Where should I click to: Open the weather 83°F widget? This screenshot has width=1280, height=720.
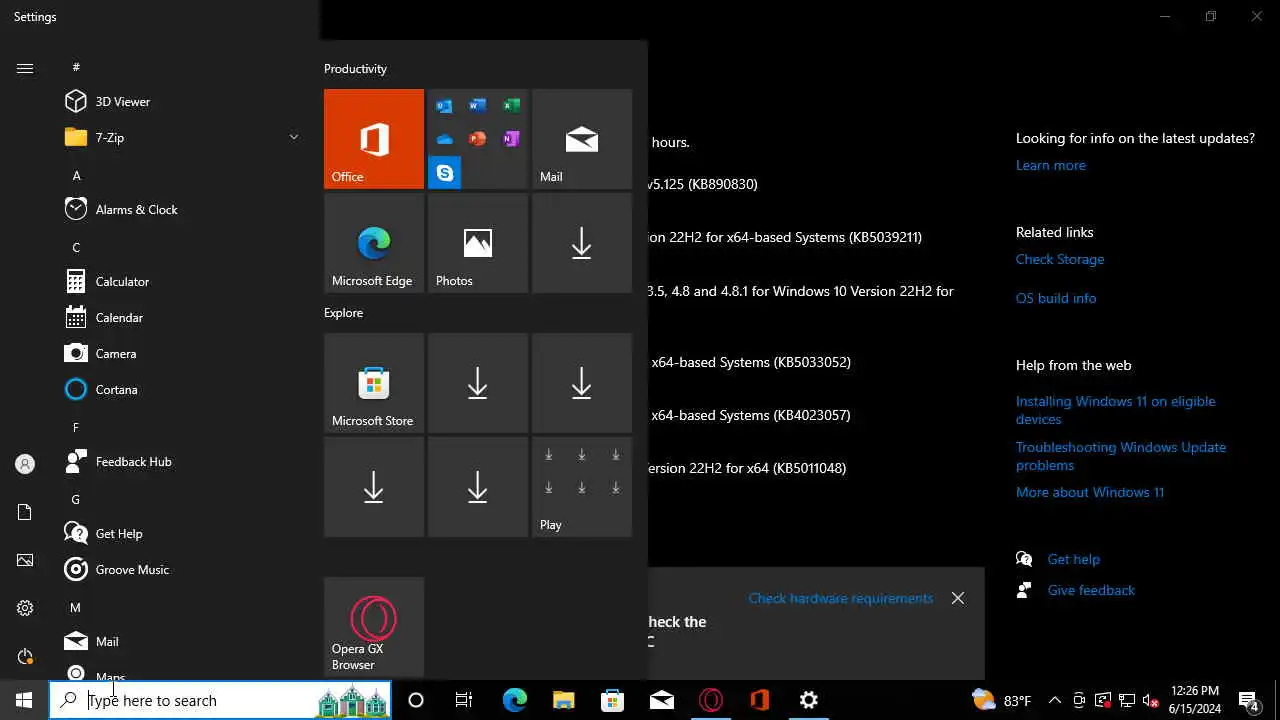(1001, 700)
